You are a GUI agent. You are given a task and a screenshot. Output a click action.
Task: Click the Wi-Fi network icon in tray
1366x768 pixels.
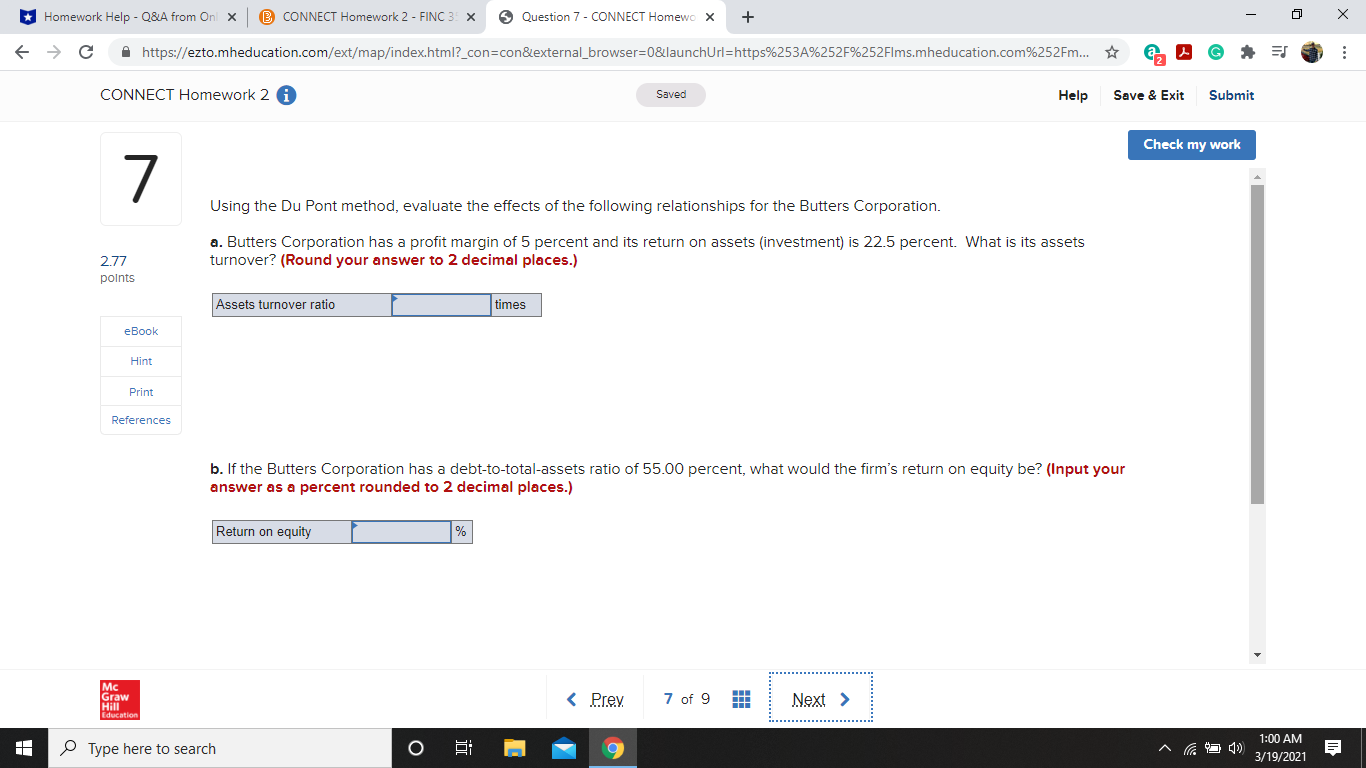(x=1190, y=748)
